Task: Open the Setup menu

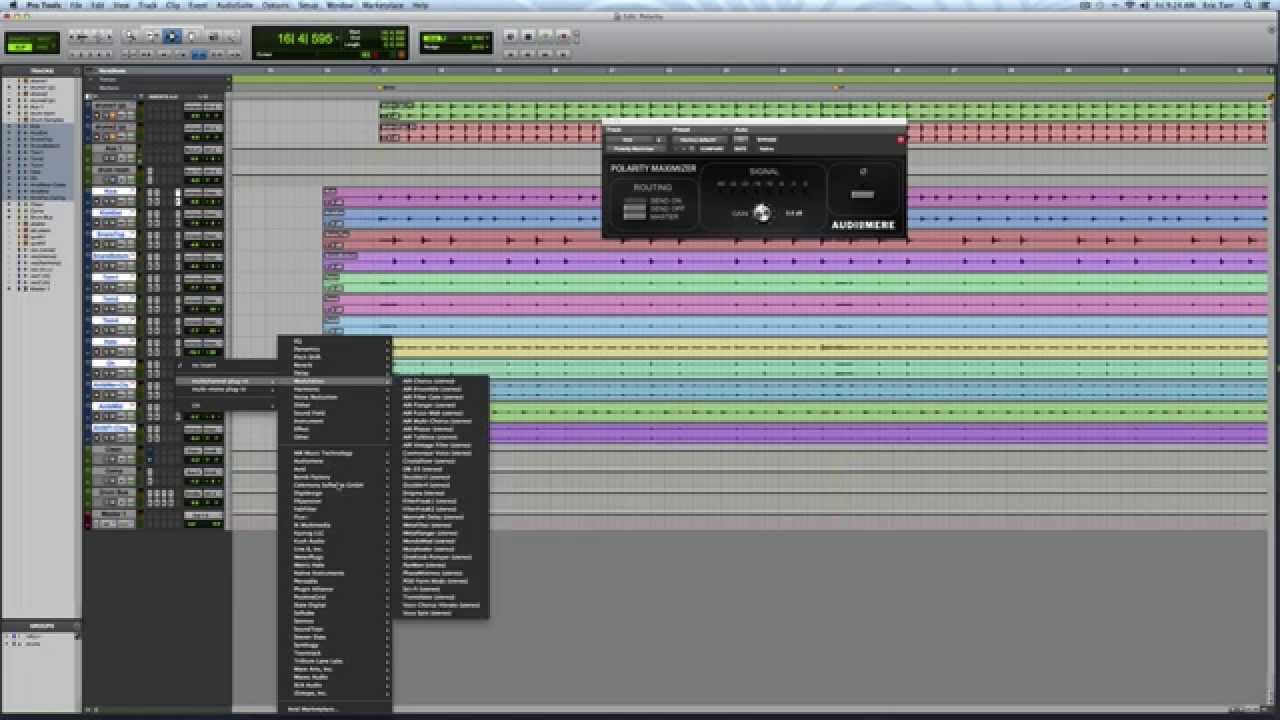Action: coord(308,5)
